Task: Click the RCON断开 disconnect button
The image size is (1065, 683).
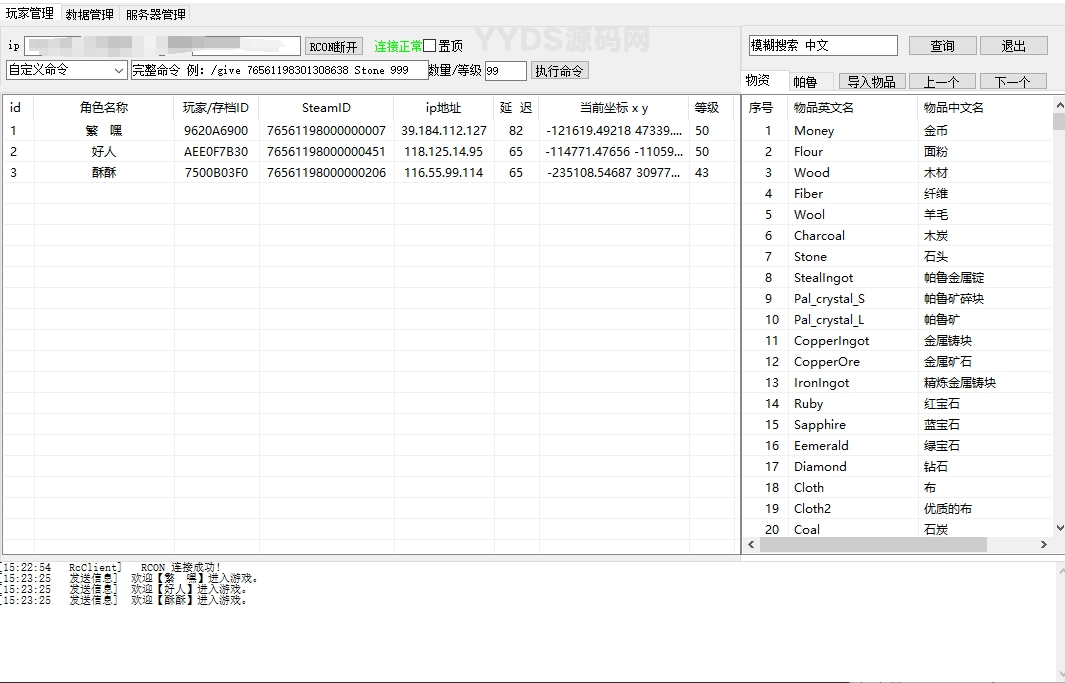Action: click(333, 47)
